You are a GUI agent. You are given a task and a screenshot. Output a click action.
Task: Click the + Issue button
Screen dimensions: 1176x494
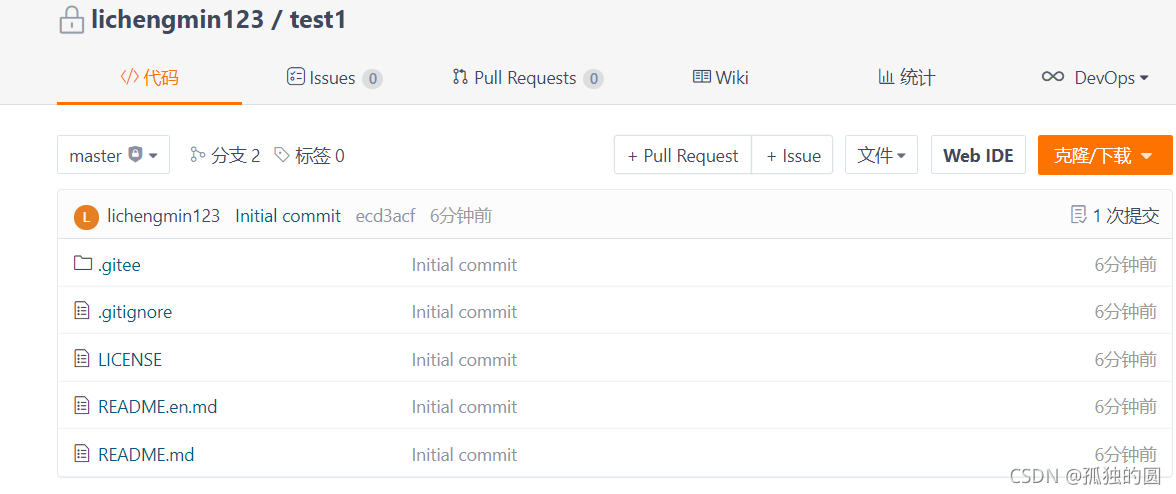pyautogui.click(x=793, y=155)
